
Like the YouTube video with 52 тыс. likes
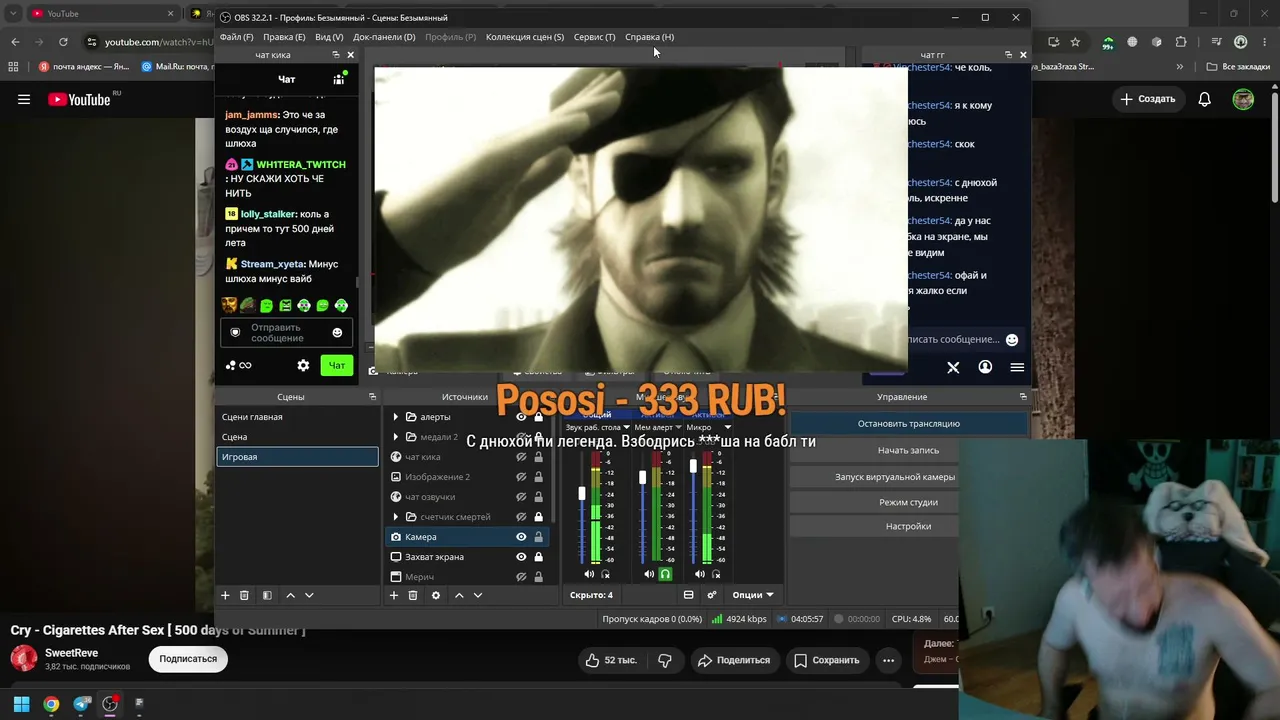[611, 660]
